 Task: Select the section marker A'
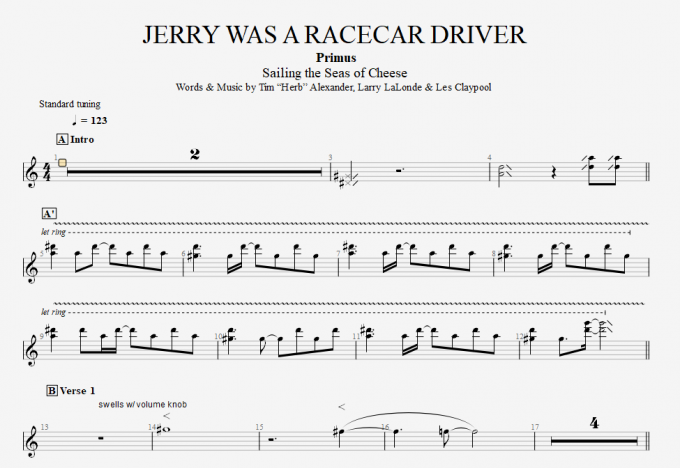pyautogui.click(x=49, y=213)
